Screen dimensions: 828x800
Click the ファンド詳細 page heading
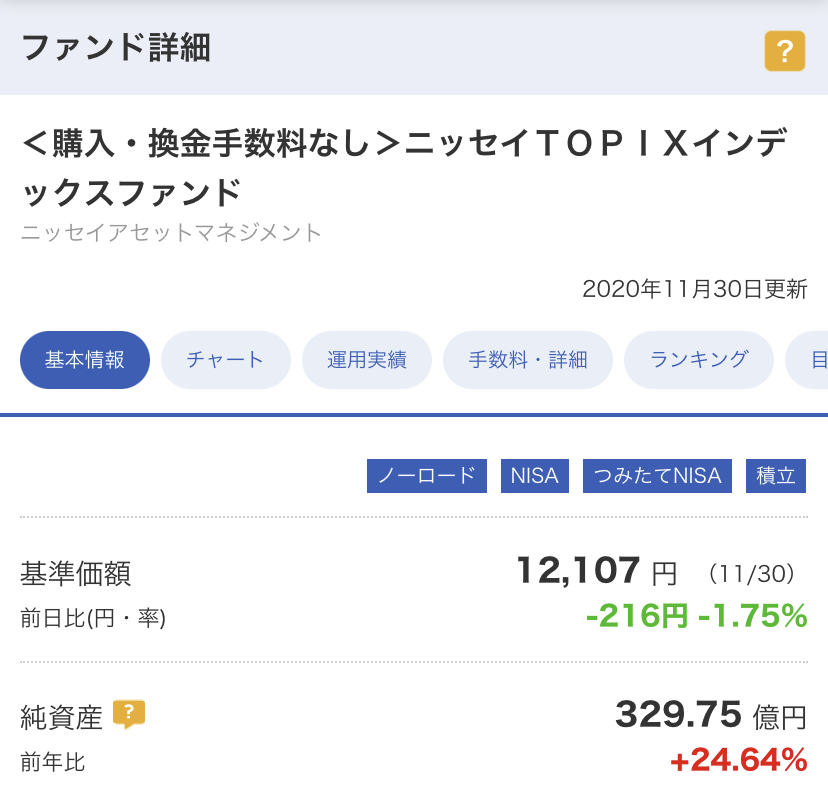116,48
